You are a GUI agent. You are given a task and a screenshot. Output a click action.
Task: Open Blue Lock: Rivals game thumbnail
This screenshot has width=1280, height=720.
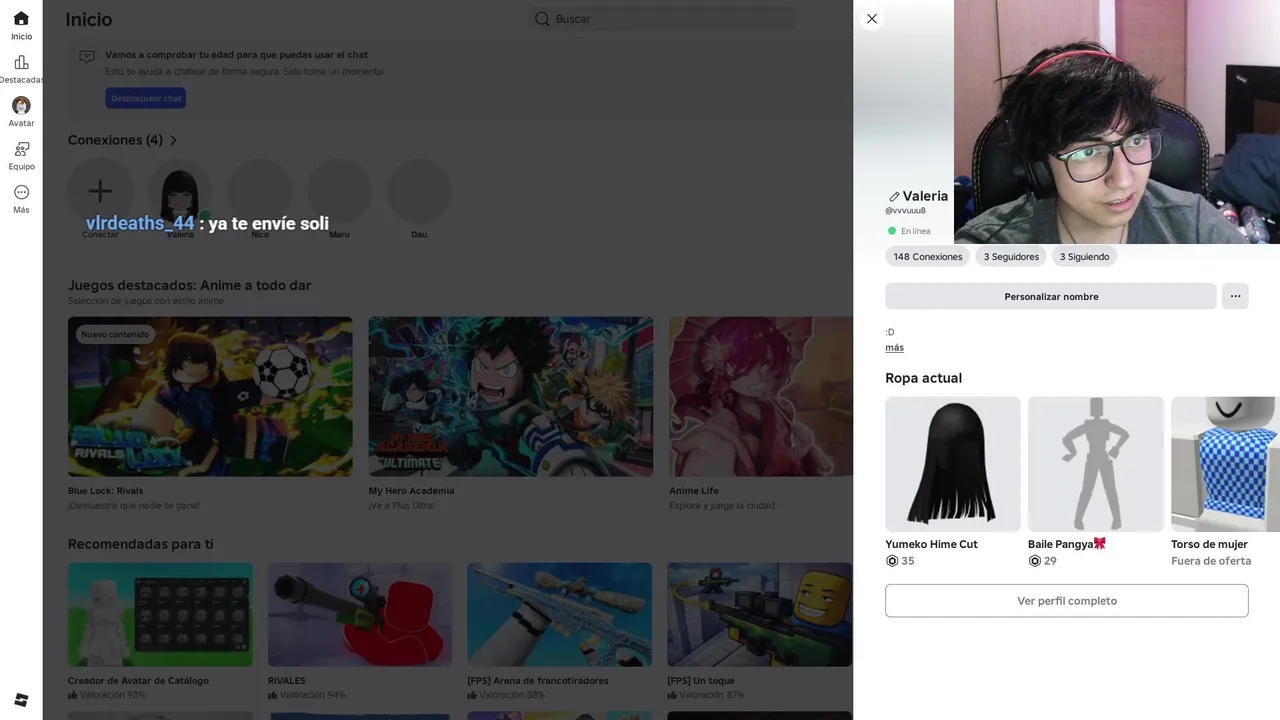point(210,396)
